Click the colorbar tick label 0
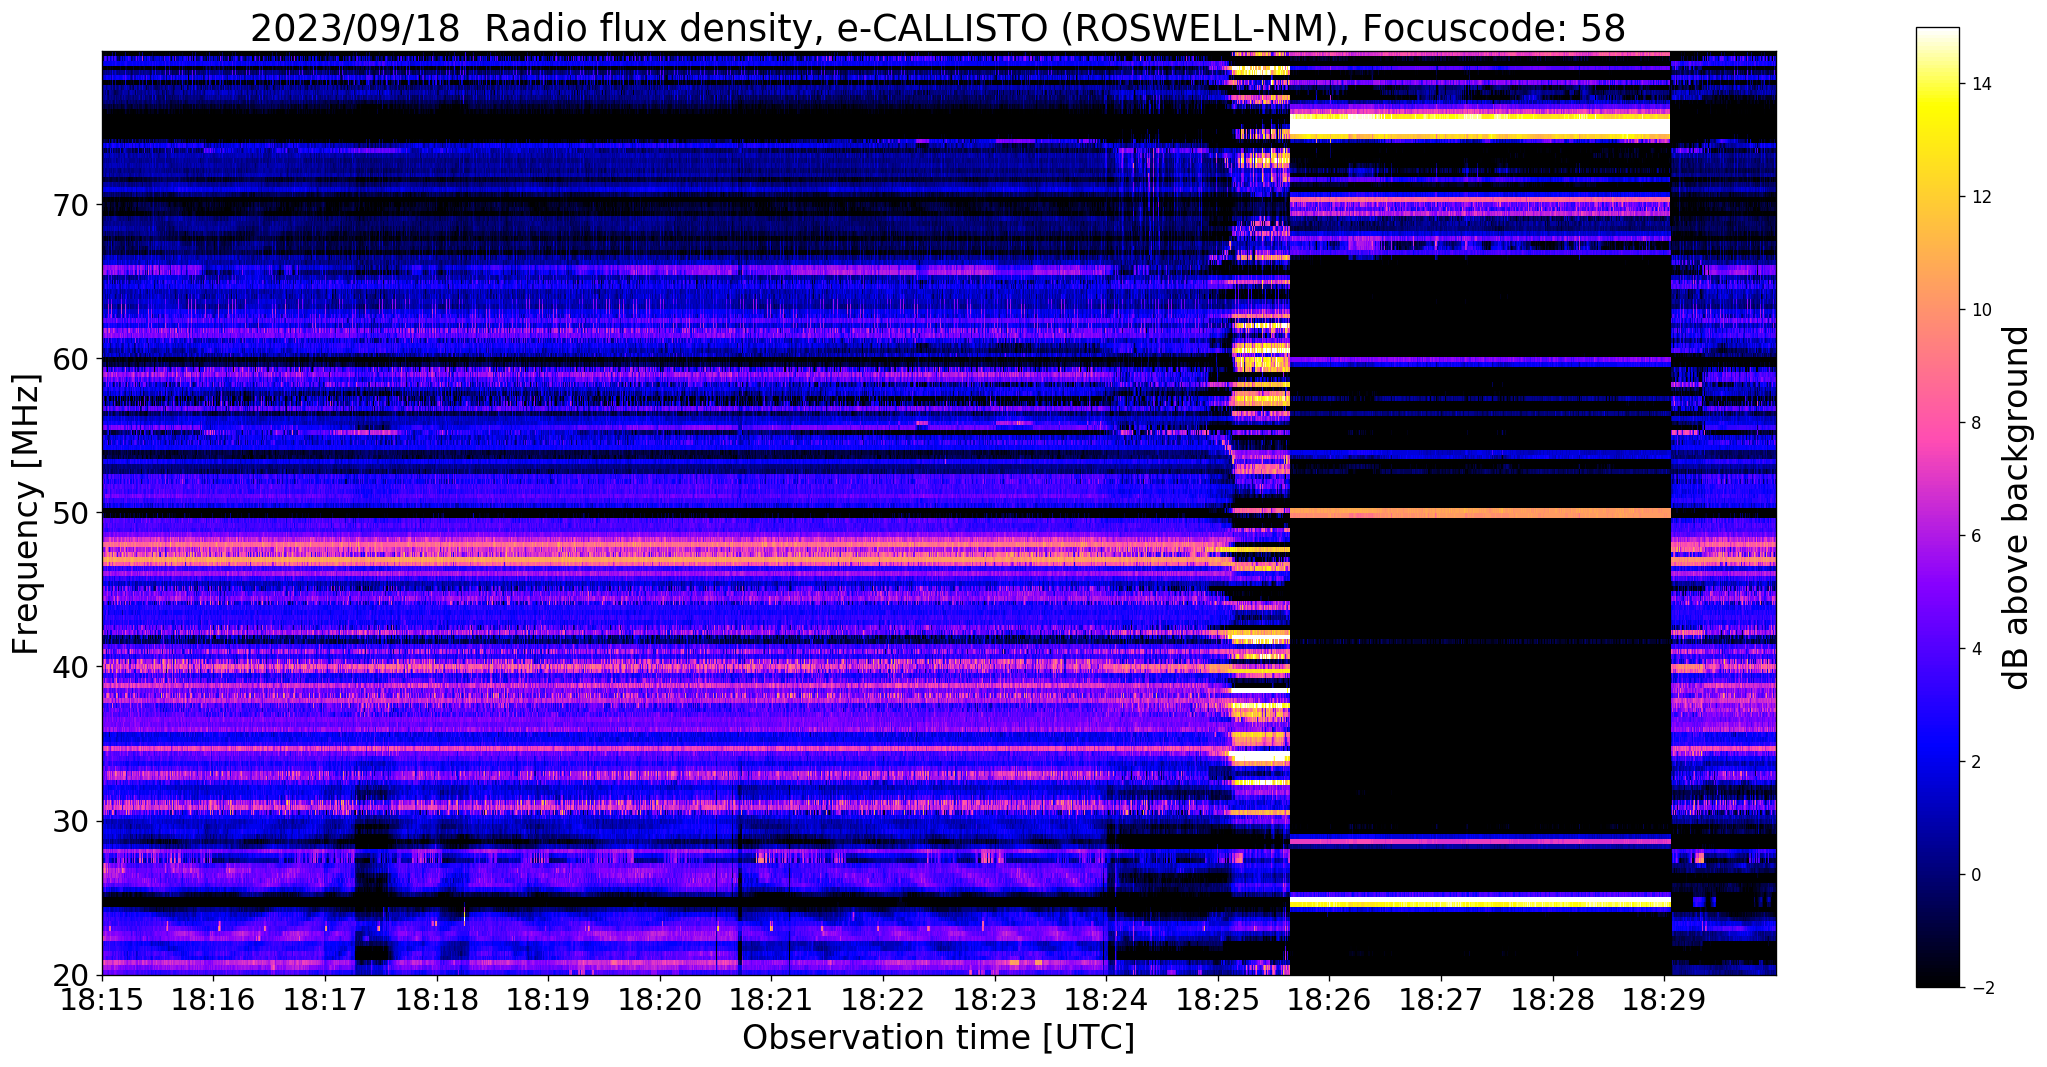The image size is (2047, 1067). tap(1975, 875)
